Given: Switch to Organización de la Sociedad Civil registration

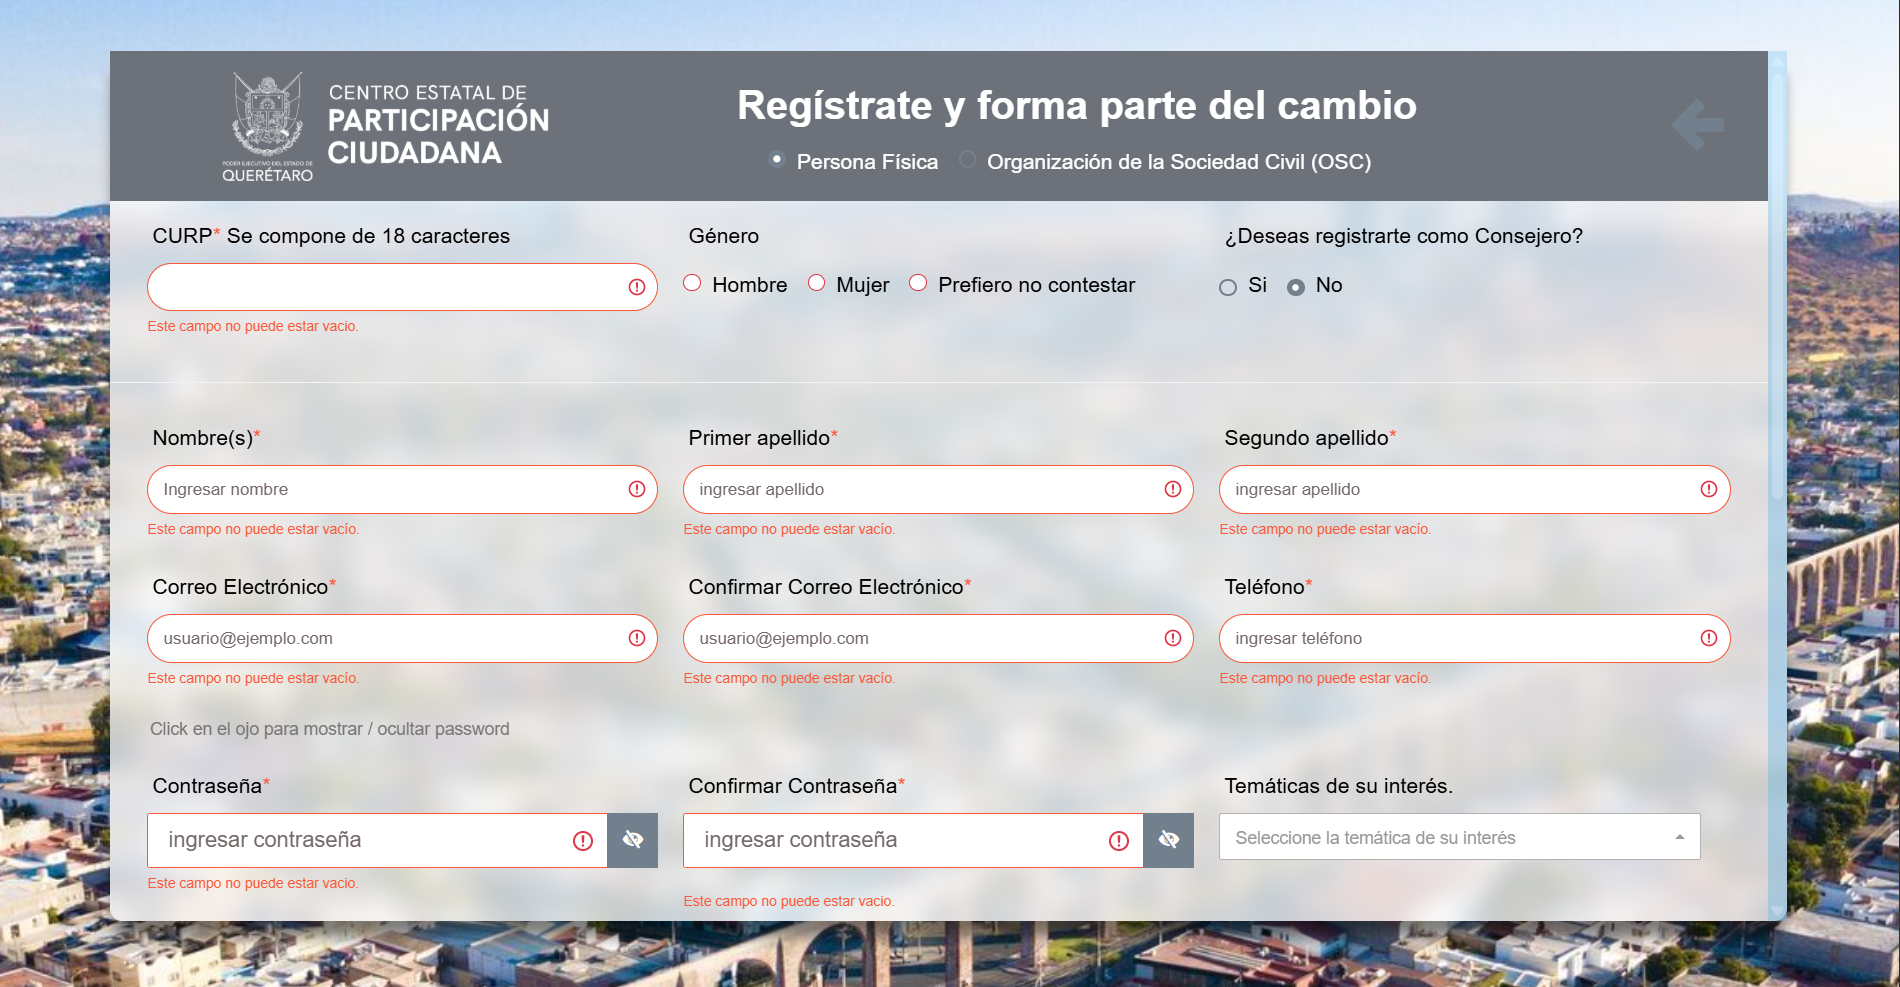Looking at the screenshot, I should click(966, 159).
